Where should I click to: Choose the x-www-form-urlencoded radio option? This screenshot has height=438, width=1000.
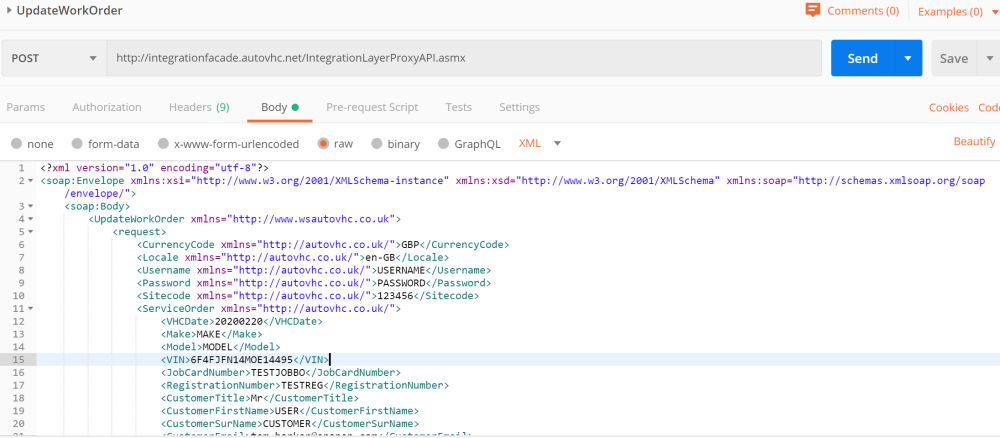[163, 144]
